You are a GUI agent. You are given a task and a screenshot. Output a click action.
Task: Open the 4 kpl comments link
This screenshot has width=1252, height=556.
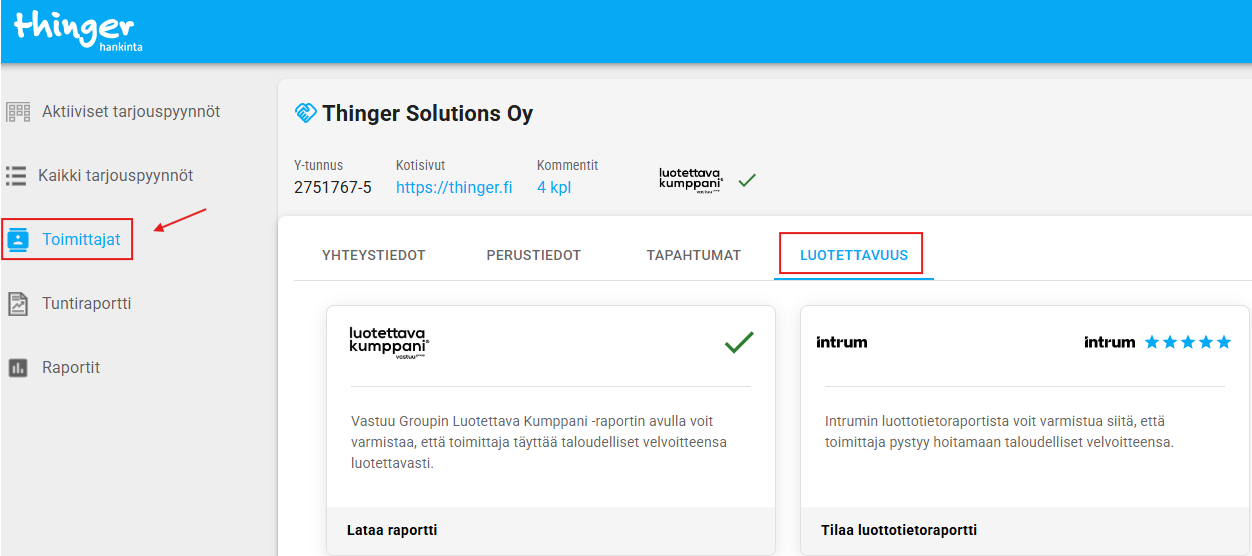pos(554,187)
